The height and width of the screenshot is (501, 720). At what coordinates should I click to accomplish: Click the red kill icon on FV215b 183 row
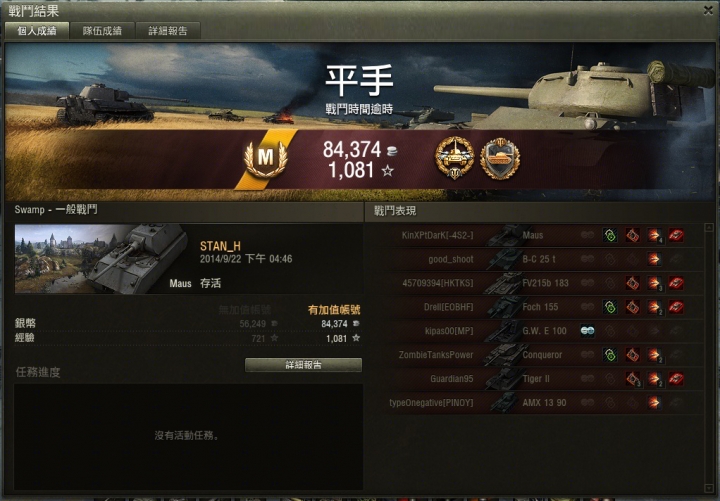pyautogui.click(x=676, y=283)
